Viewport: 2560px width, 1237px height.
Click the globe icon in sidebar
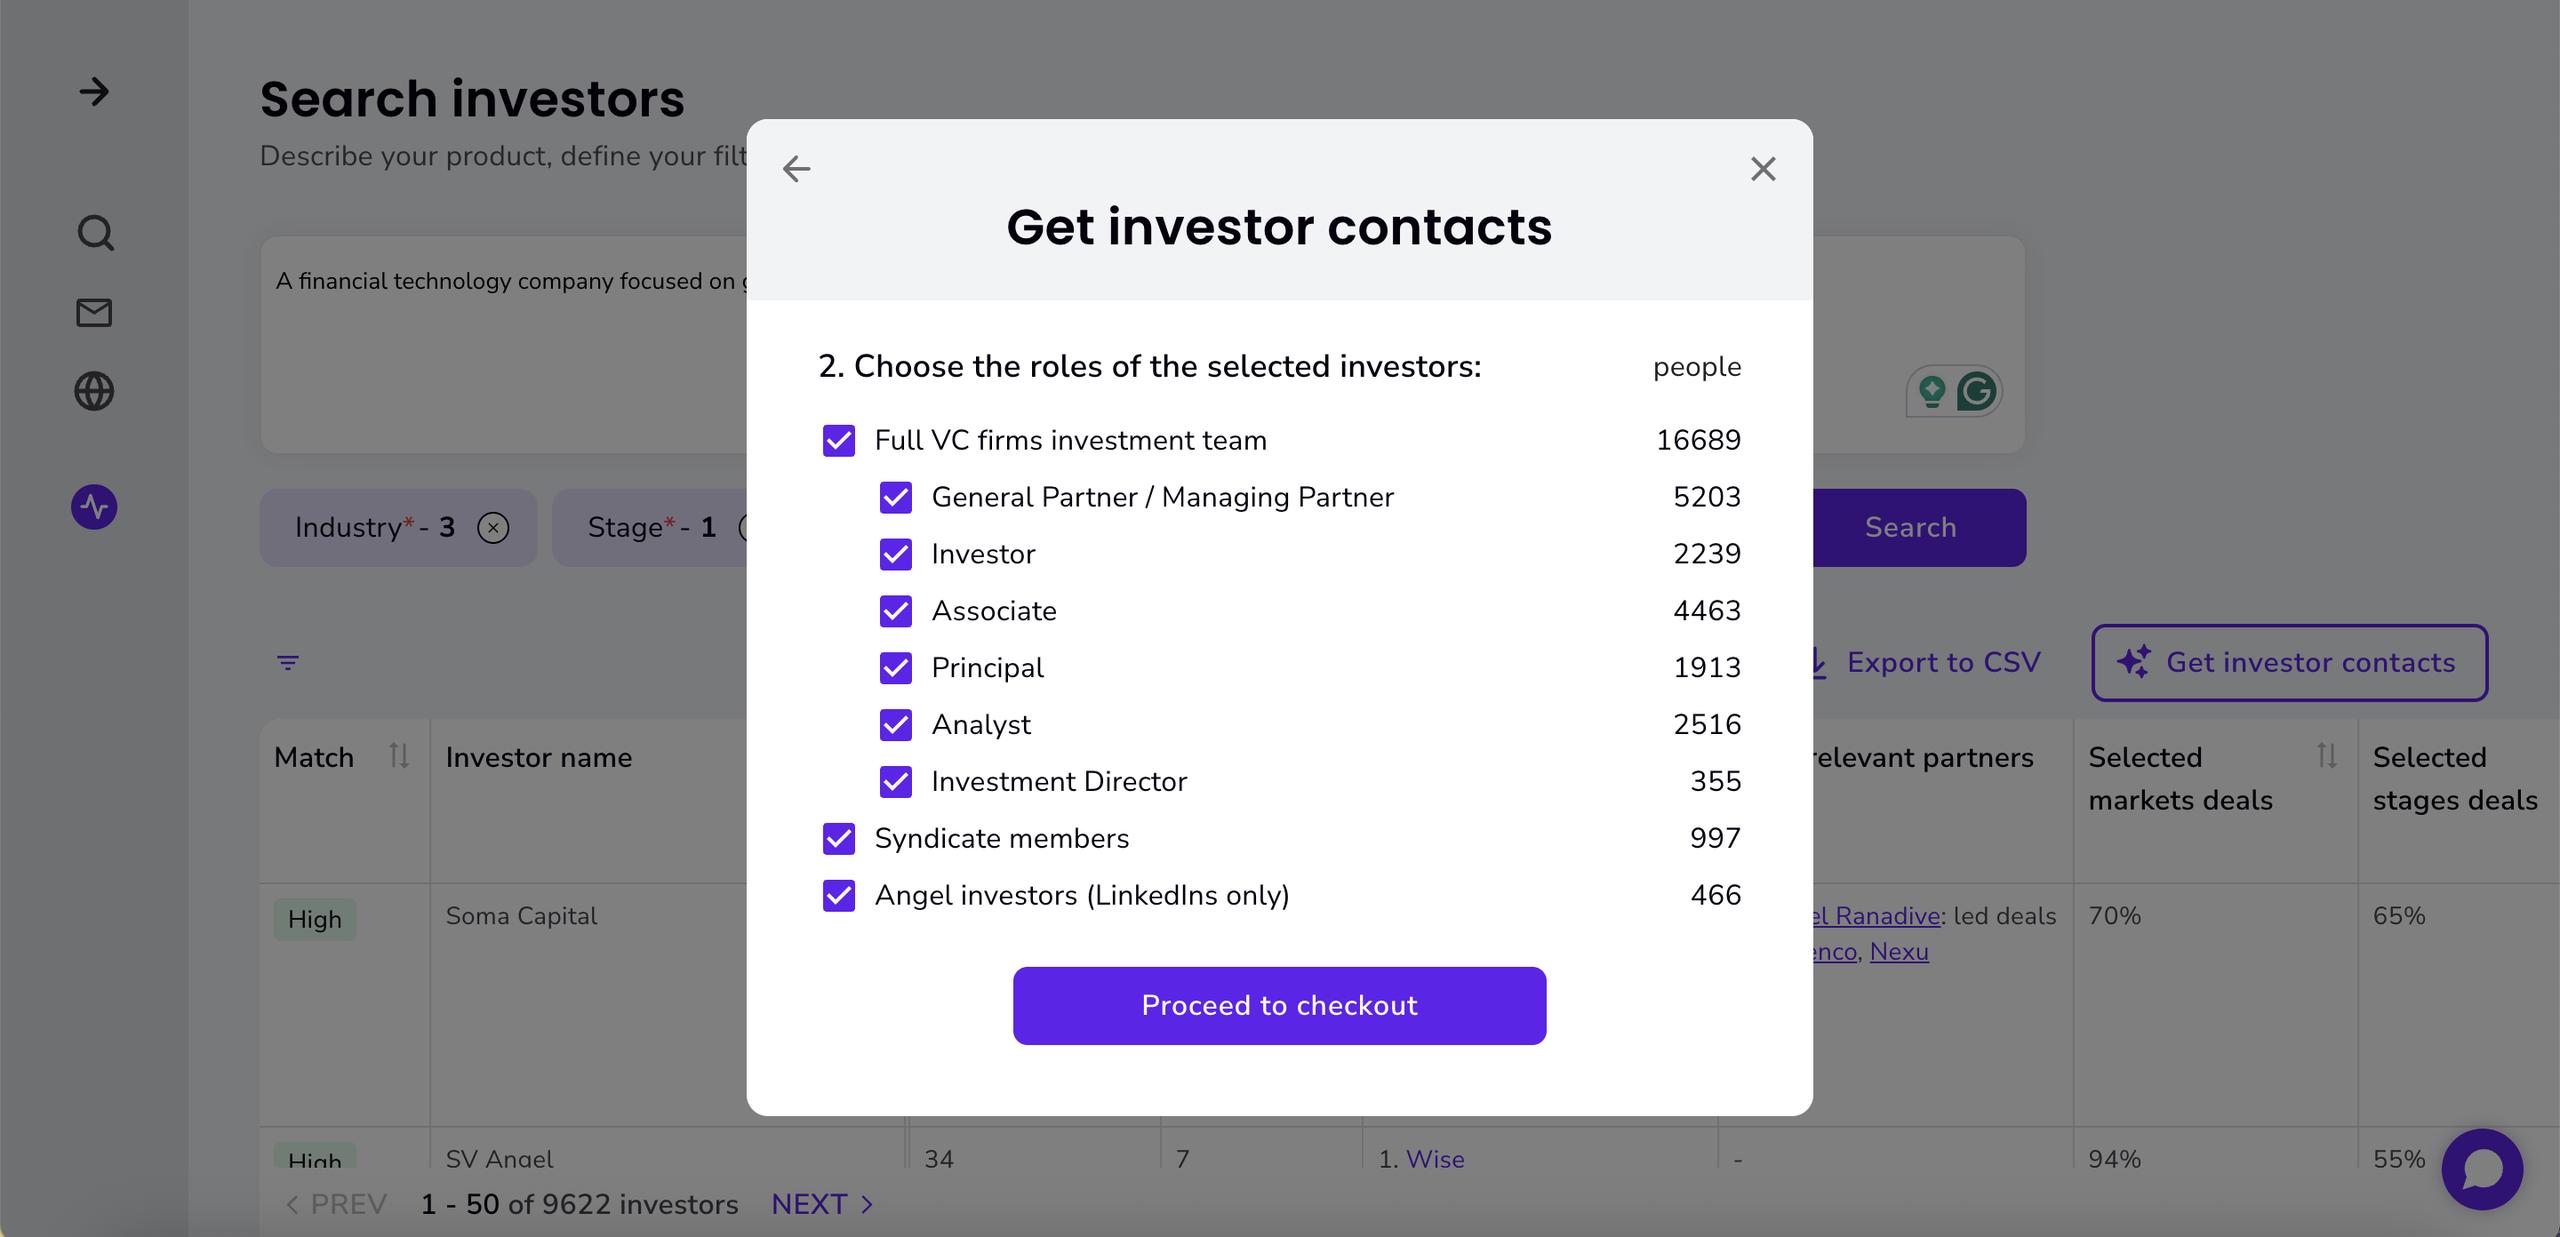[94, 391]
